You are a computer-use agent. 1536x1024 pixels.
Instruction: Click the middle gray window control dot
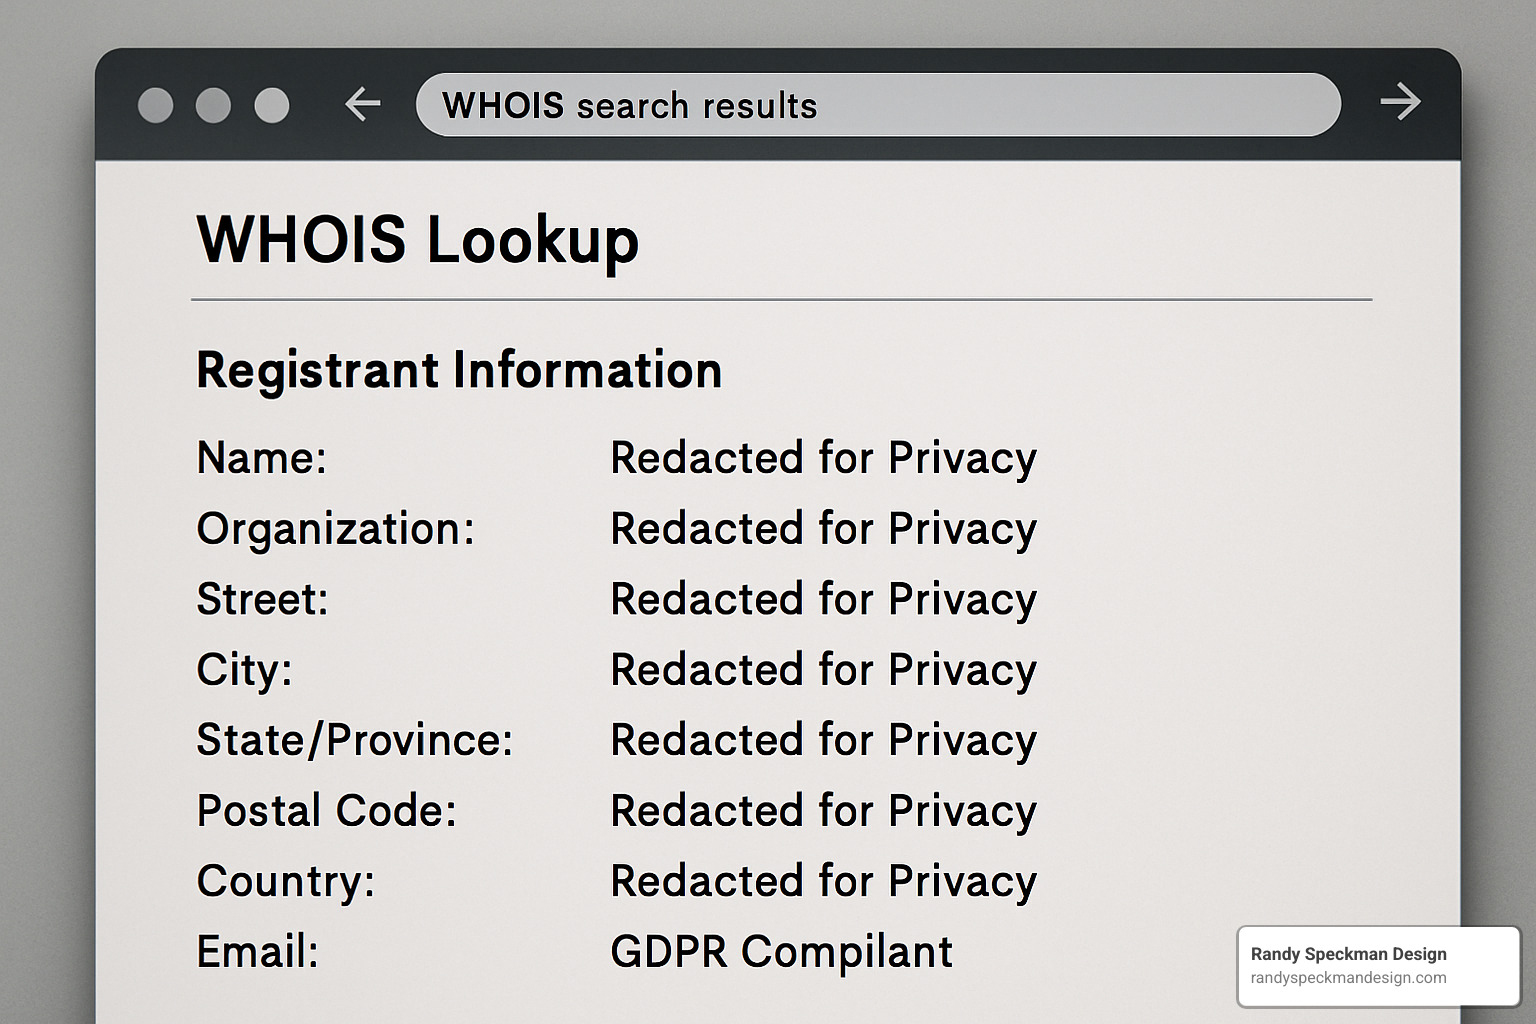click(213, 105)
